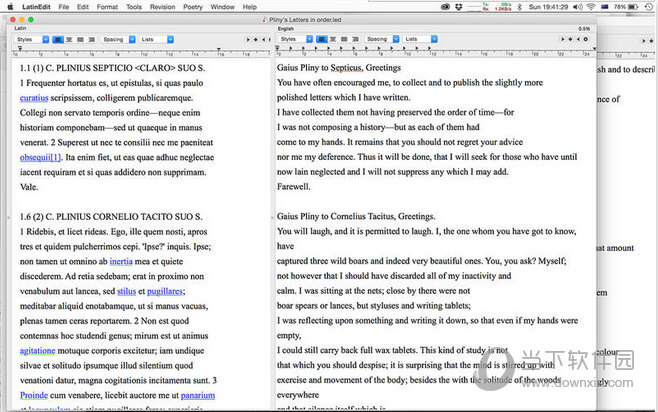Select justify alignment in the Latin pane
The image size is (658, 412).
pos(81,39)
